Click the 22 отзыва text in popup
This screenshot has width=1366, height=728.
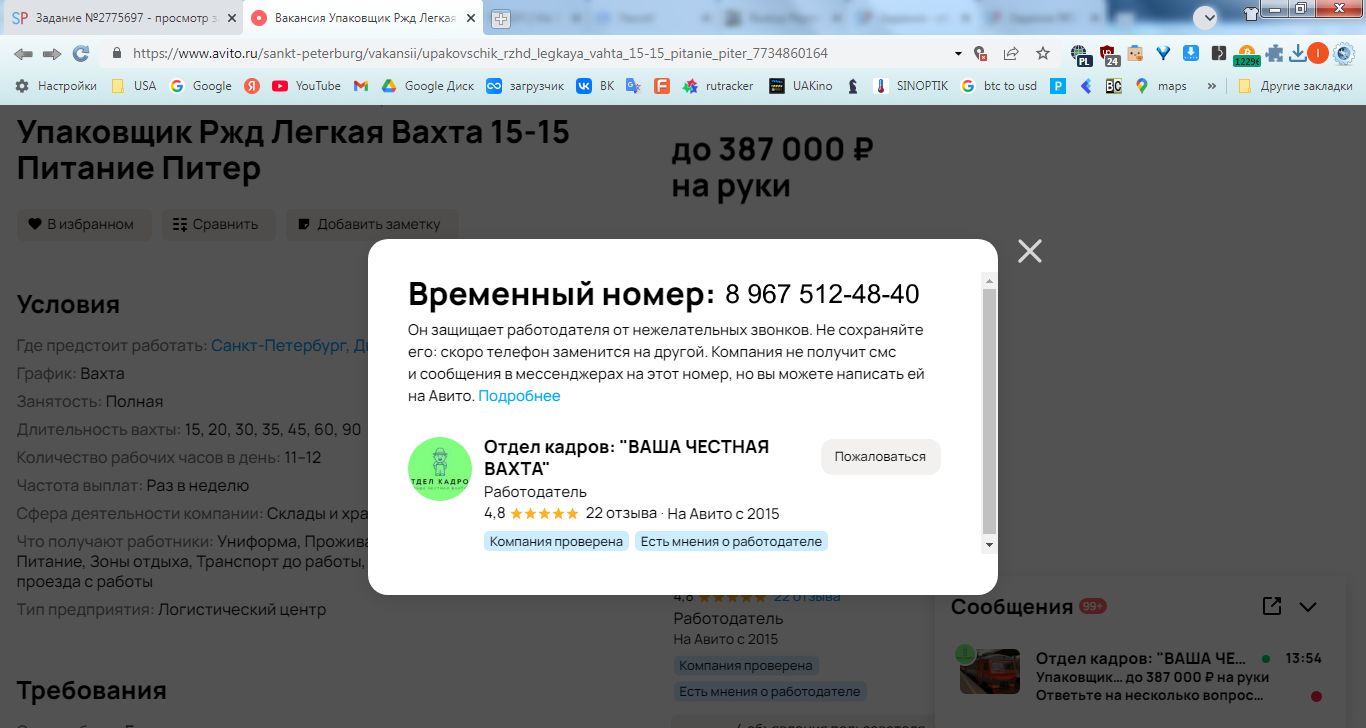point(621,514)
